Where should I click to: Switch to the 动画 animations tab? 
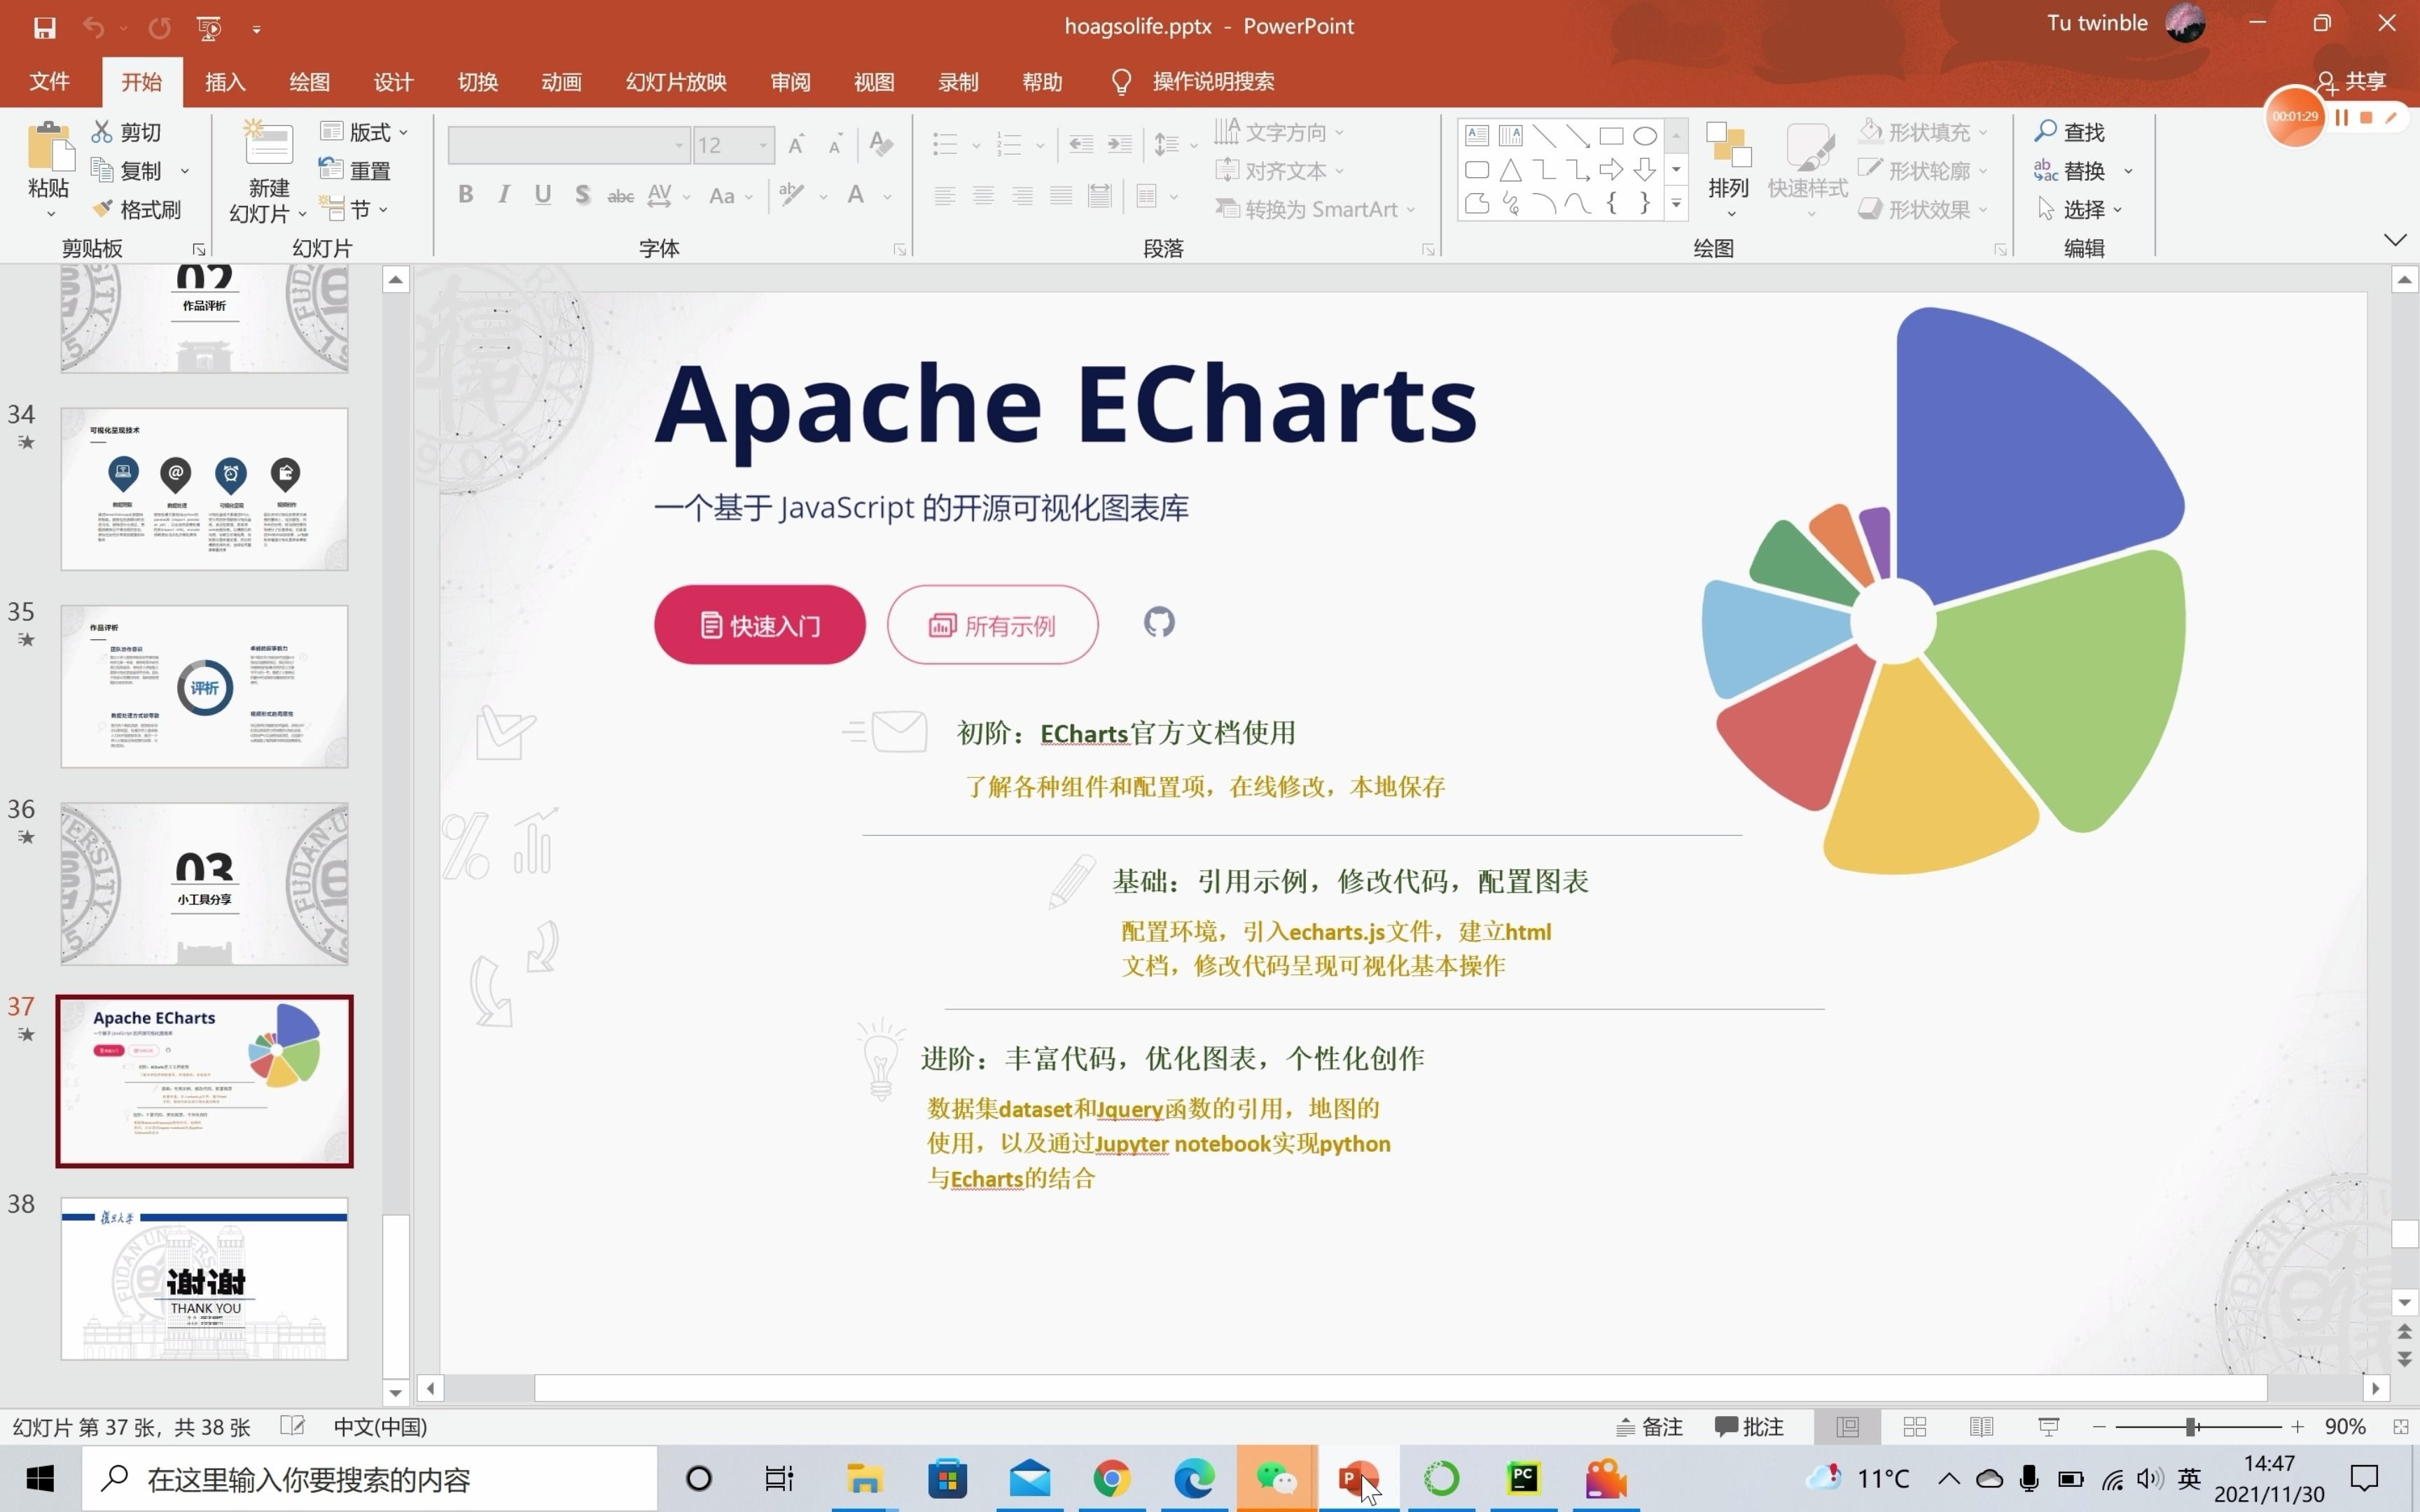point(561,82)
